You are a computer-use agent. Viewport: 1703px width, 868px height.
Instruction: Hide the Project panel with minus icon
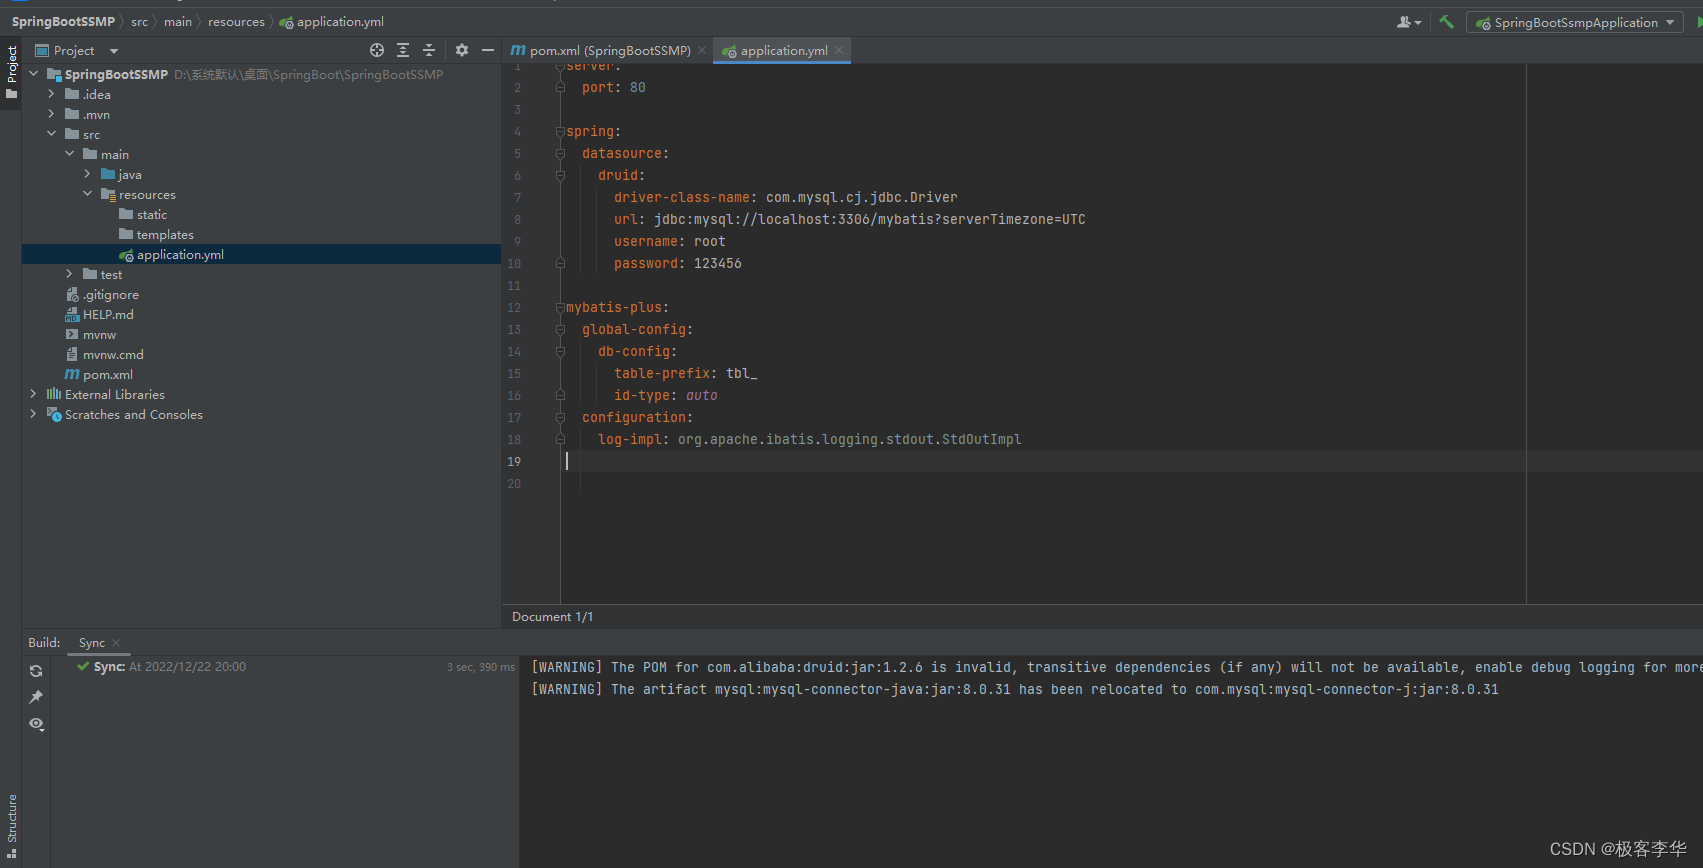(488, 50)
